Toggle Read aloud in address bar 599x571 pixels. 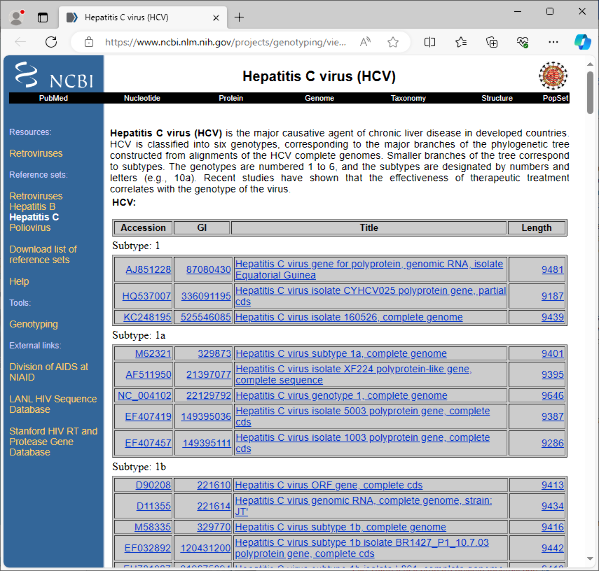365,42
